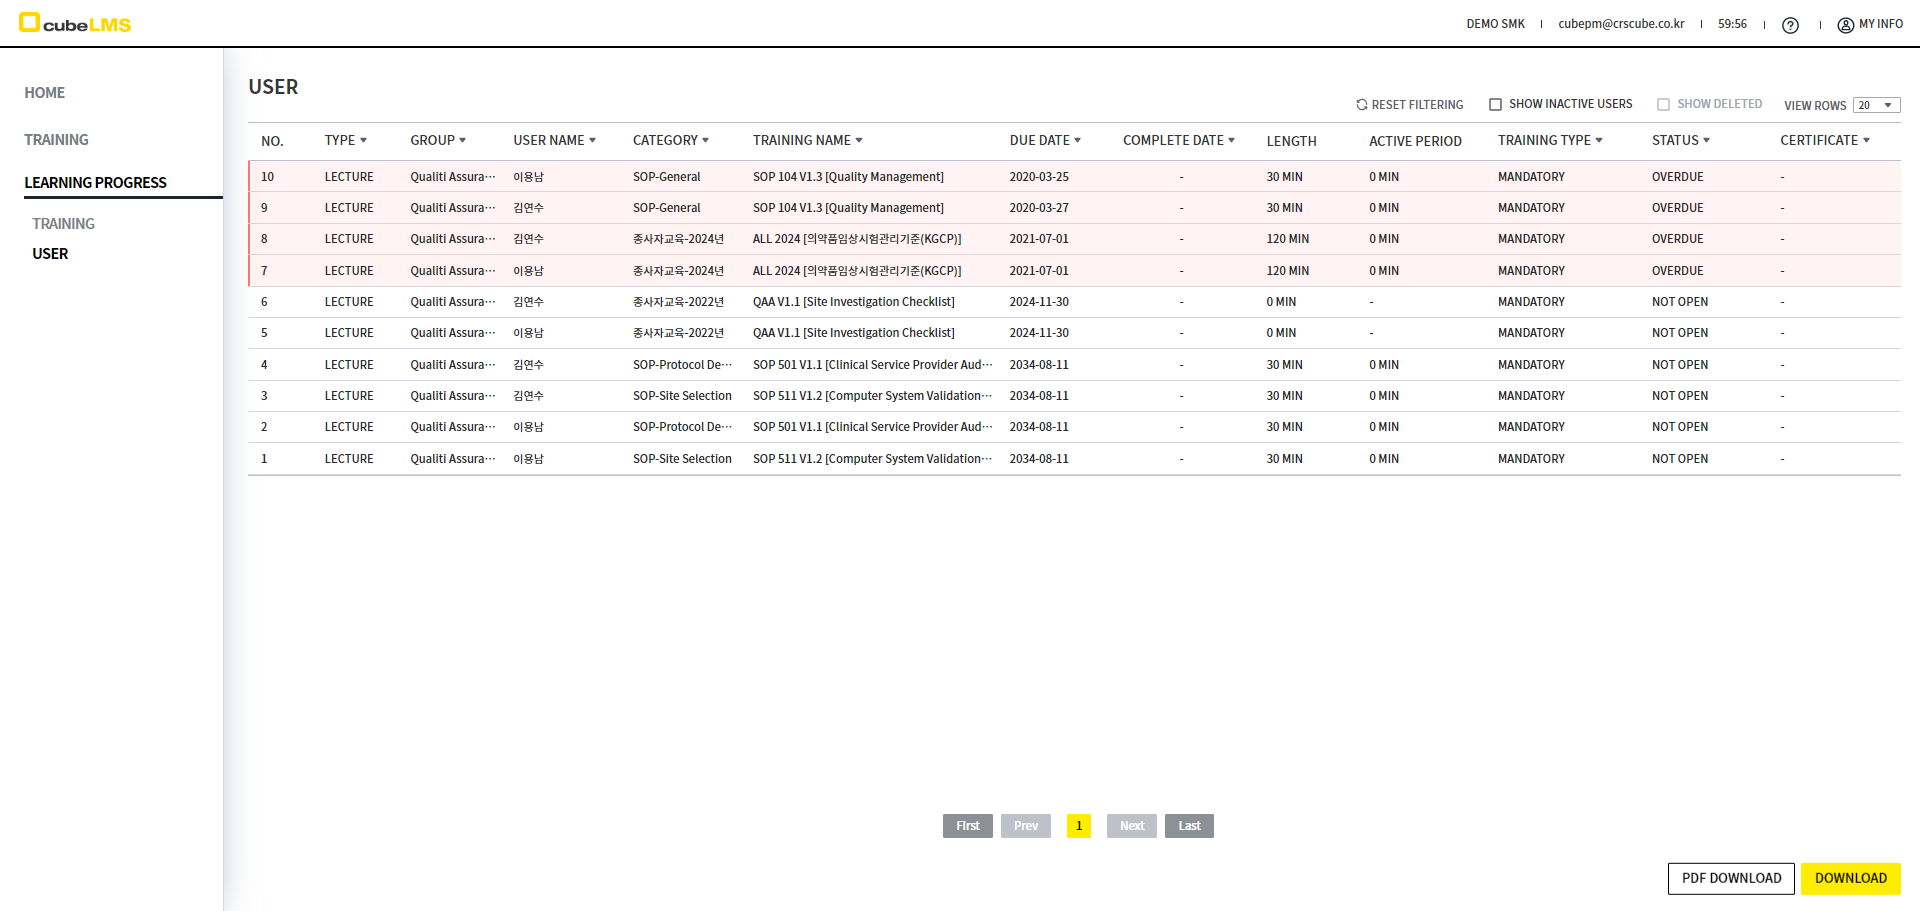Click the cubeLMS logo

click(75, 24)
